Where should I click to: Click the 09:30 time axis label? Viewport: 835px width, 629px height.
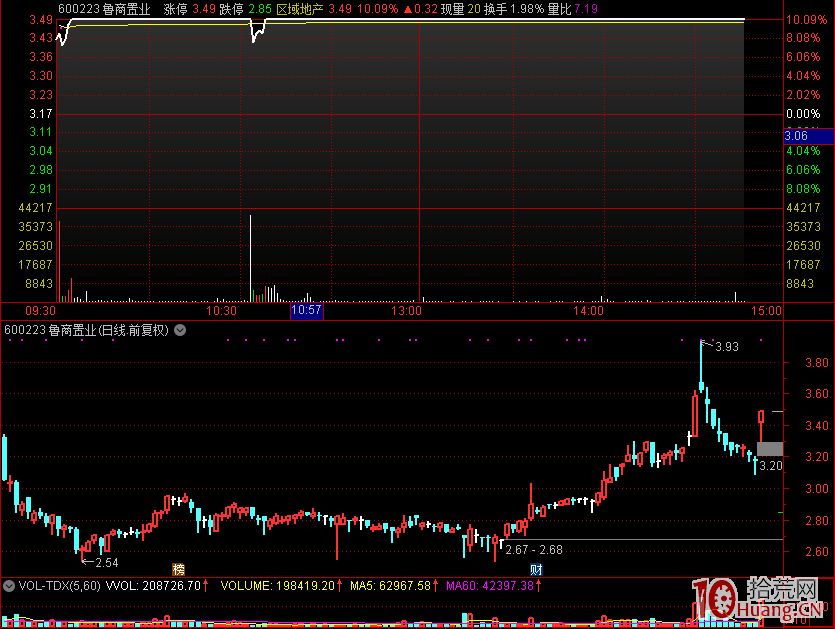(x=40, y=311)
